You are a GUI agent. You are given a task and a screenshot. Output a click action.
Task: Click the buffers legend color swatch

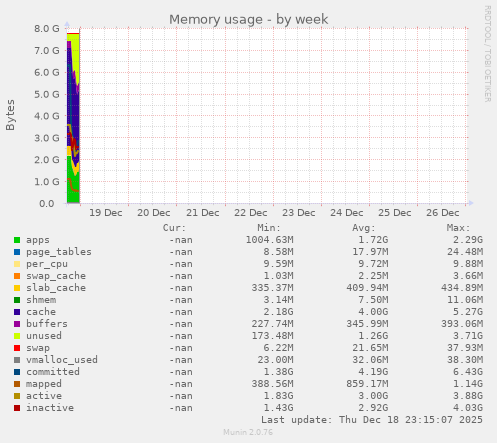point(17,324)
